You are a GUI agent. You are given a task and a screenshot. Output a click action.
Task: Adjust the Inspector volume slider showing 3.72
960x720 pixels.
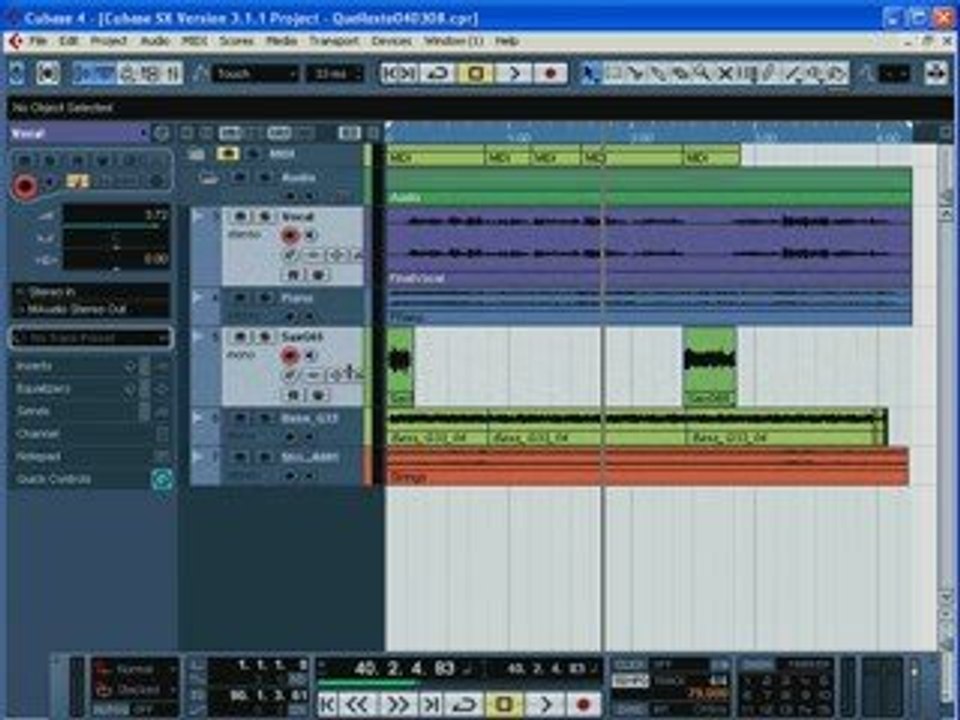[116, 217]
